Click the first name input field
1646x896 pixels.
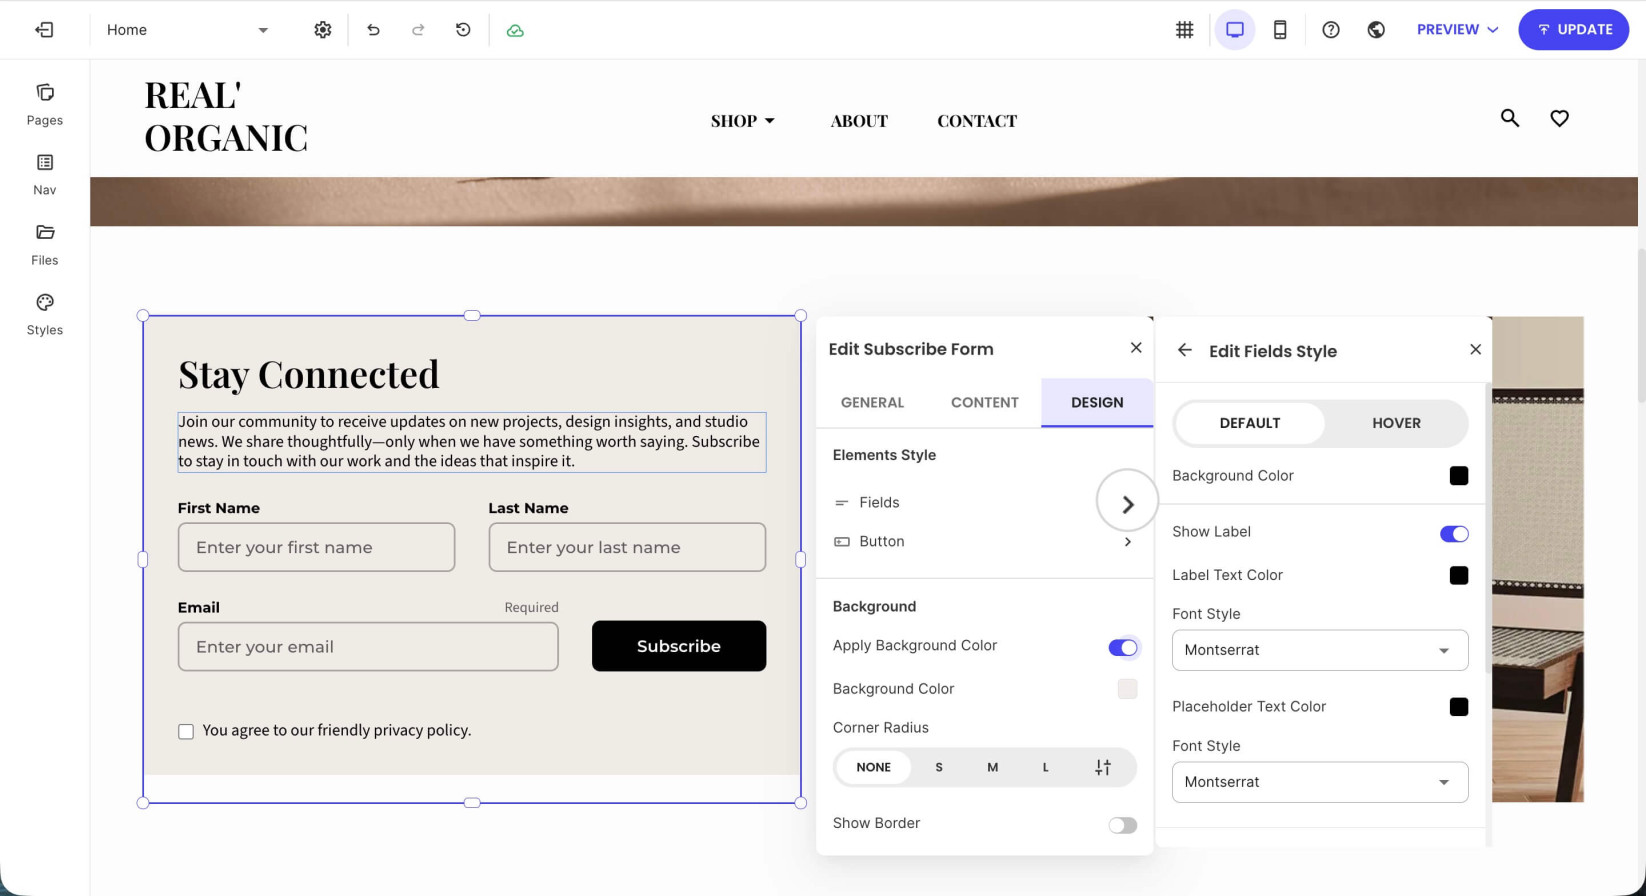316,547
